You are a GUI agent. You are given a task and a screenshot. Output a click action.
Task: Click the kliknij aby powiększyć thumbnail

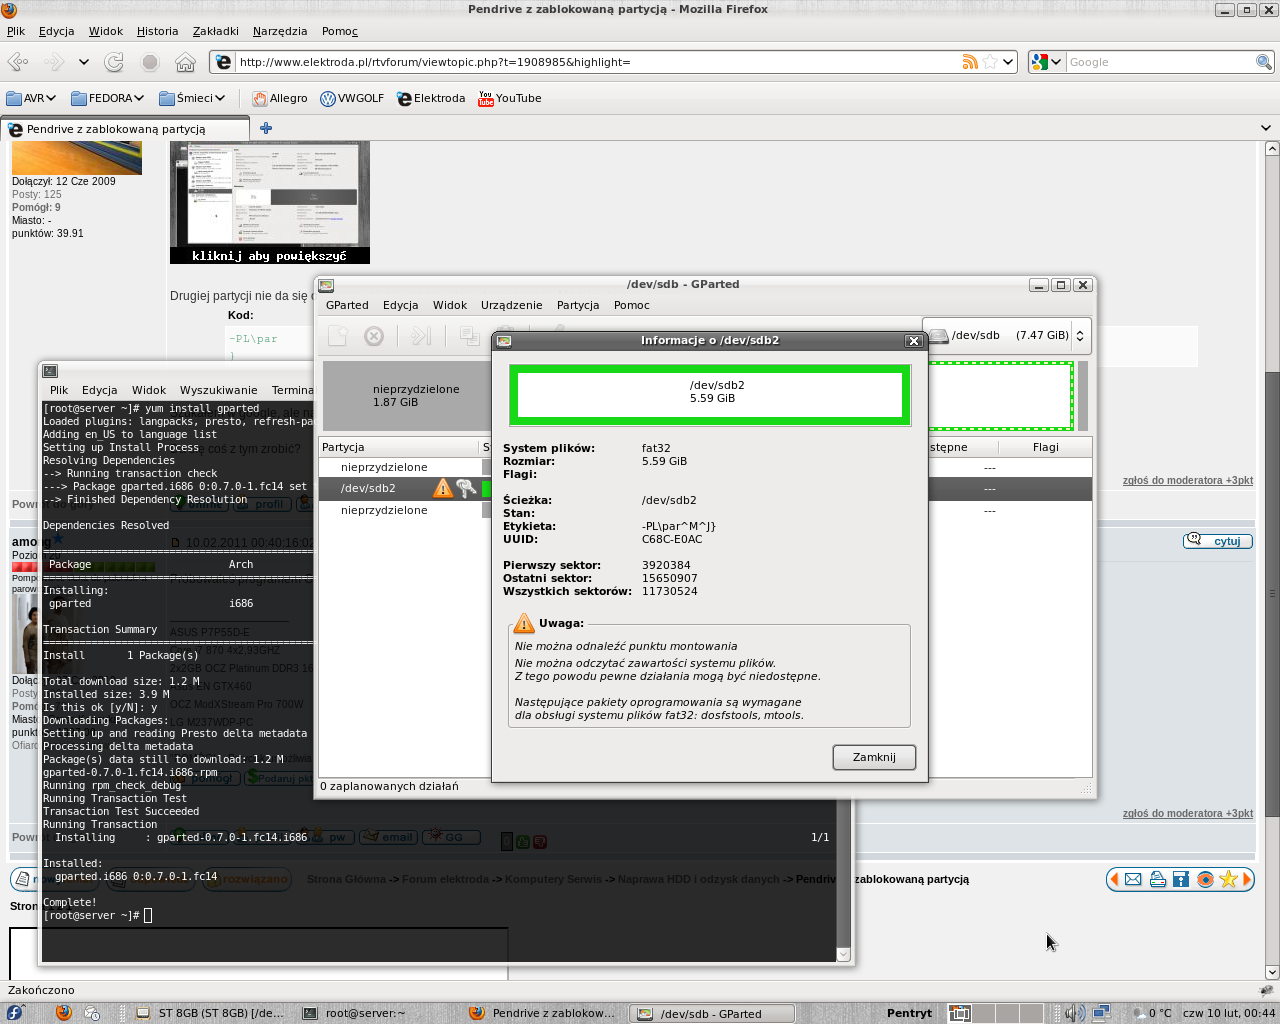click(270, 202)
